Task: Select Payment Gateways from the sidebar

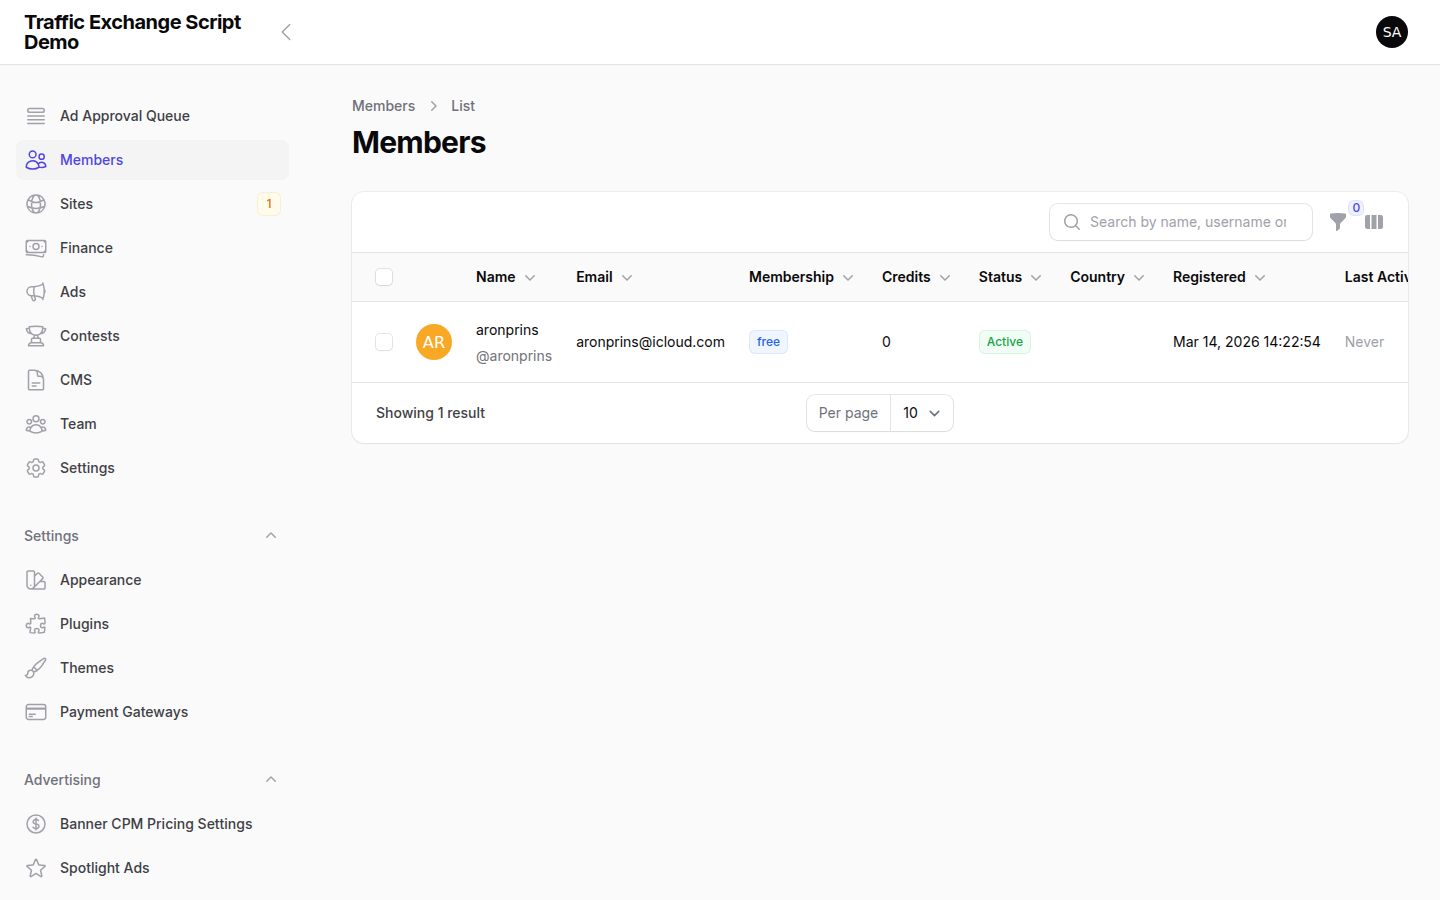Action: point(123,711)
